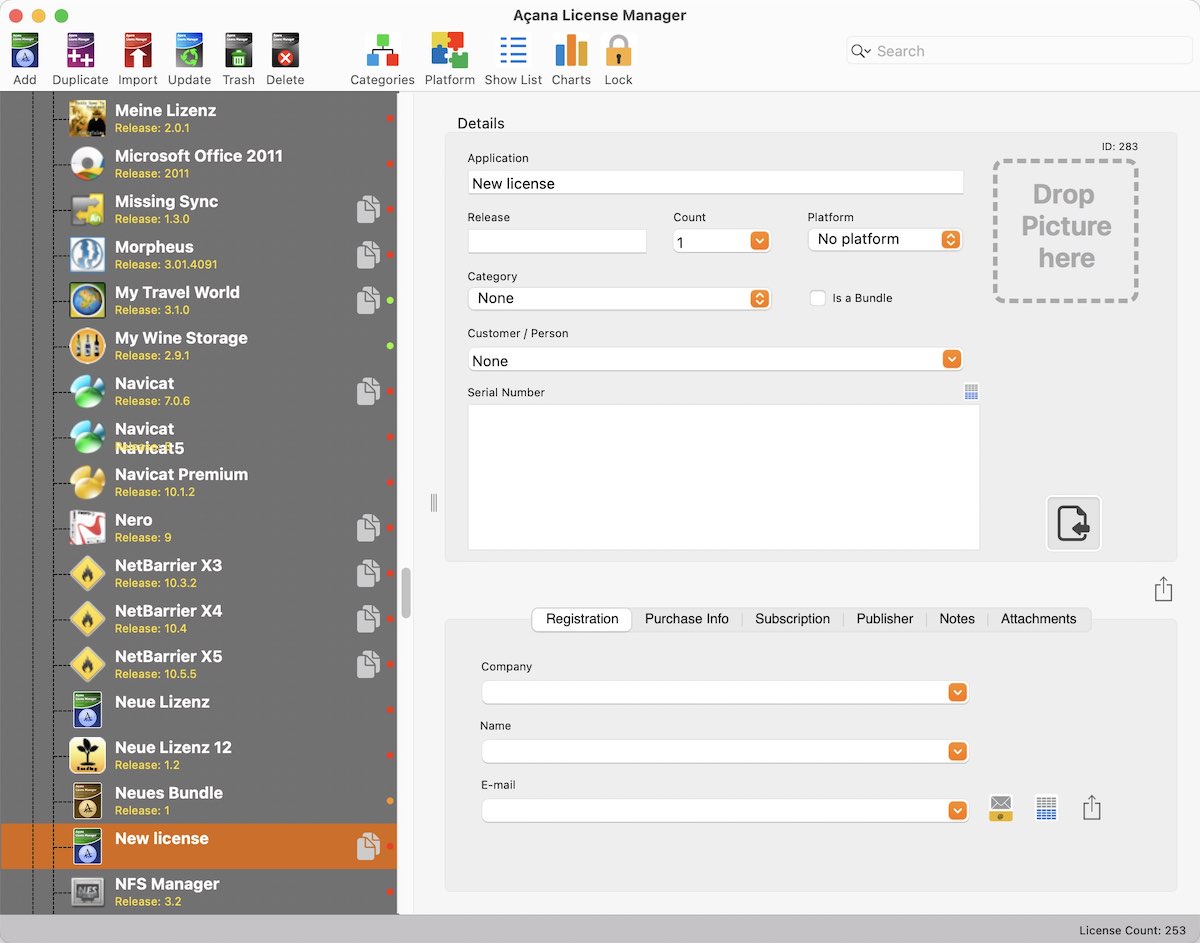Switch to Publisher tab
Viewport: 1200px width, 943px height.
tap(885, 619)
